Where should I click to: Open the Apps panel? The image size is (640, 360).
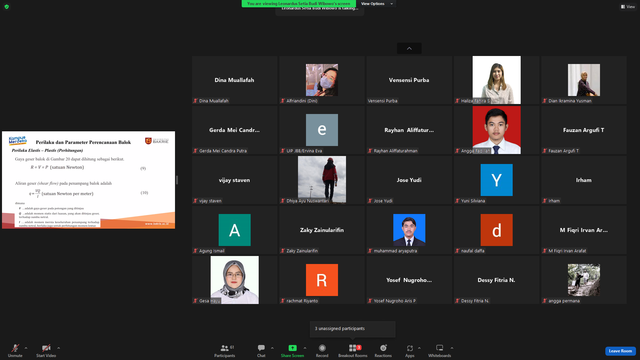(x=410, y=350)
